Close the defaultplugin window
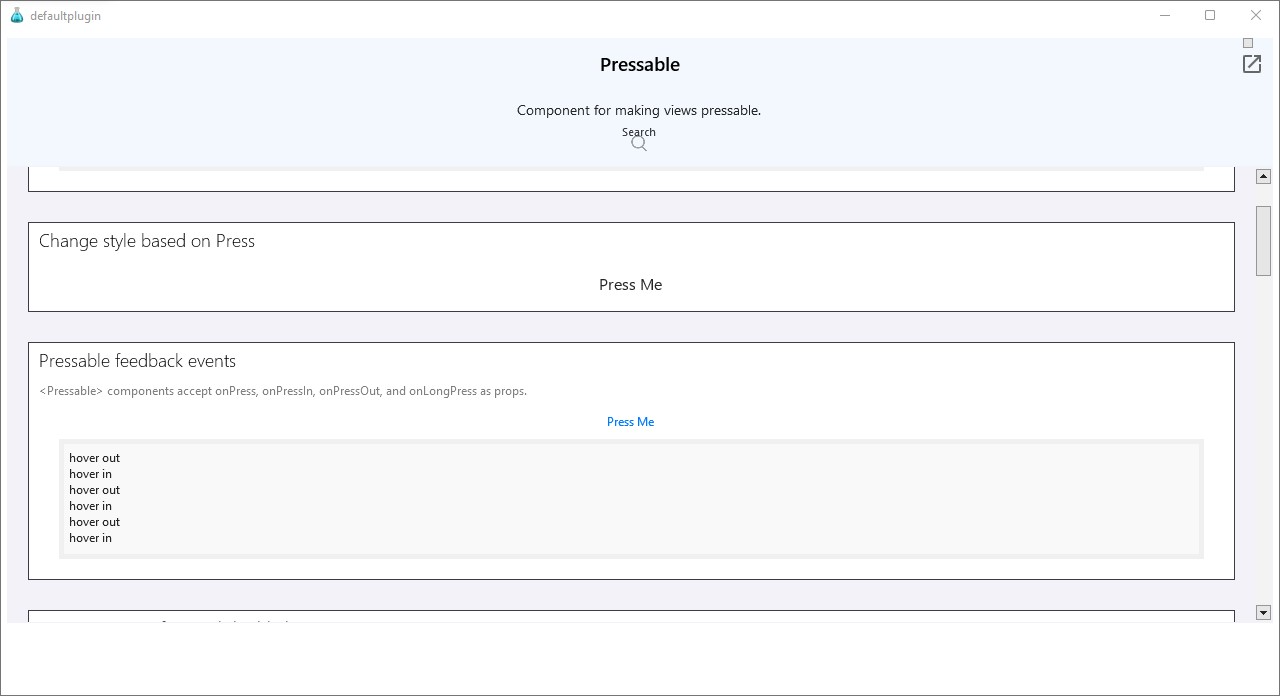Viewport: 1280px width, 696px height. (1256, 15)
